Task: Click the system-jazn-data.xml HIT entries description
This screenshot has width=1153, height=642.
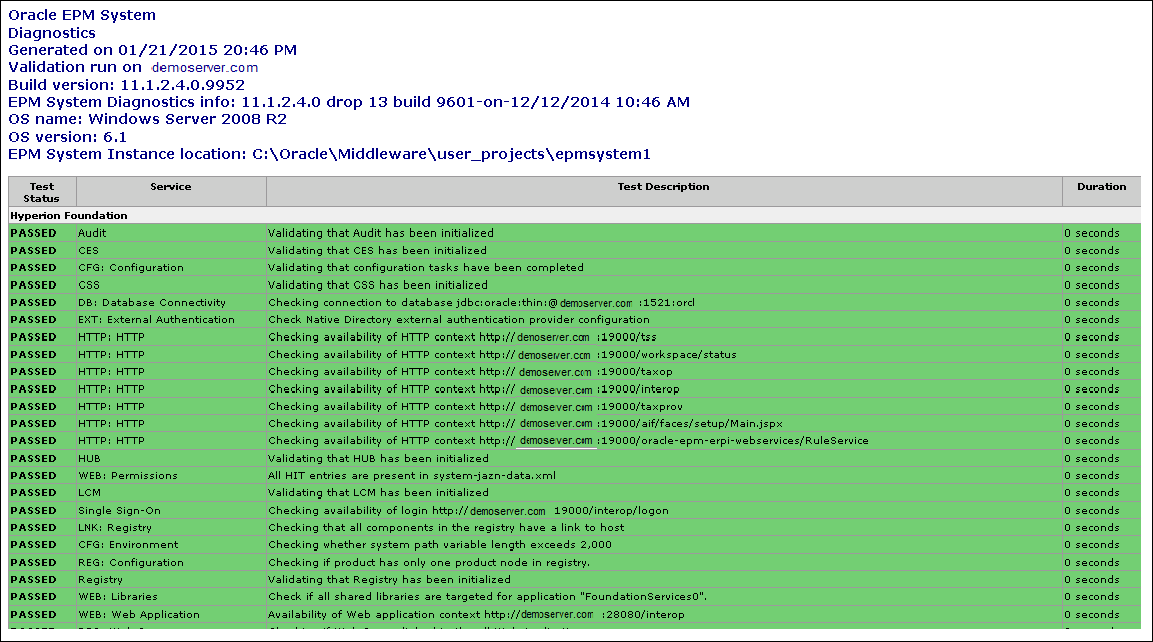Action: [412, 476]
